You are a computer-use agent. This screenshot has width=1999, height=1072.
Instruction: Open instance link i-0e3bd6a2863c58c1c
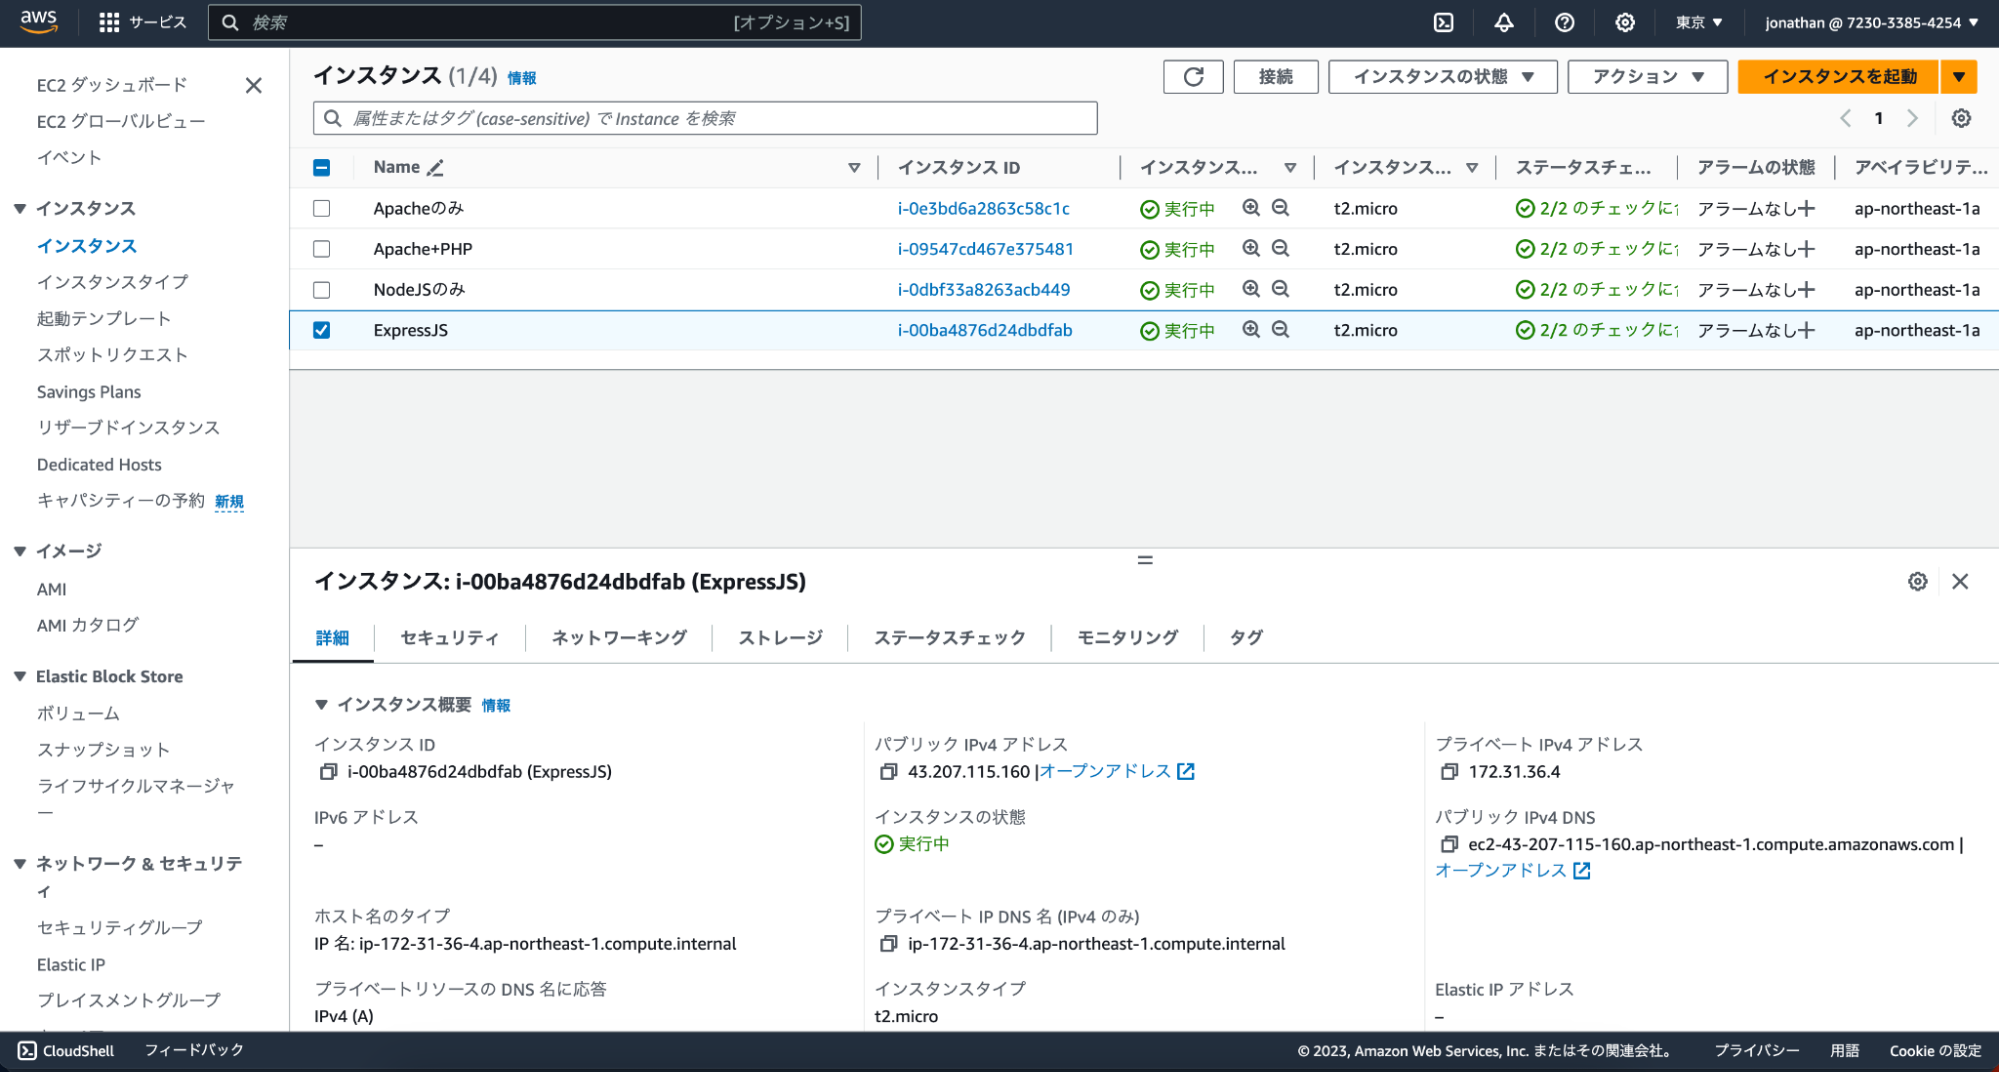[x=983, y=208]
